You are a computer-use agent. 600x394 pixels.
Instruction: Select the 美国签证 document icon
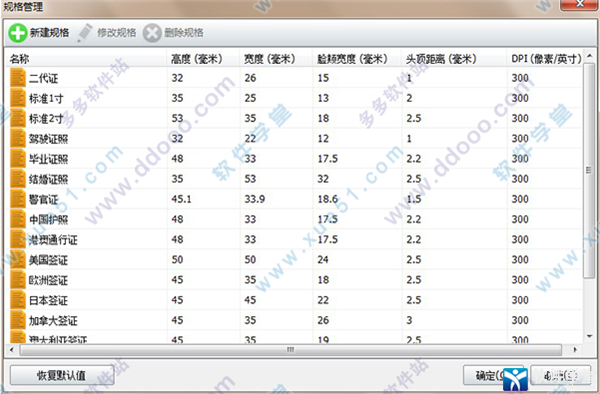[18, 260]
